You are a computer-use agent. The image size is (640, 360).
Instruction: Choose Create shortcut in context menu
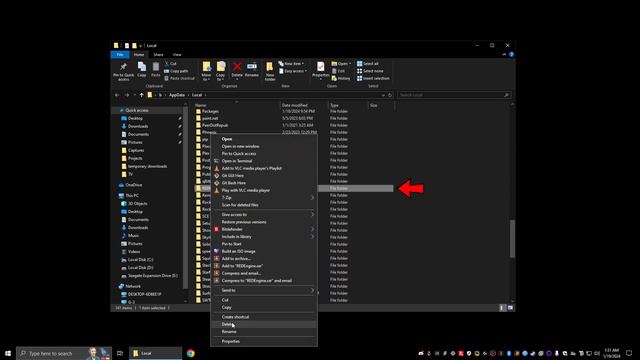264,317
